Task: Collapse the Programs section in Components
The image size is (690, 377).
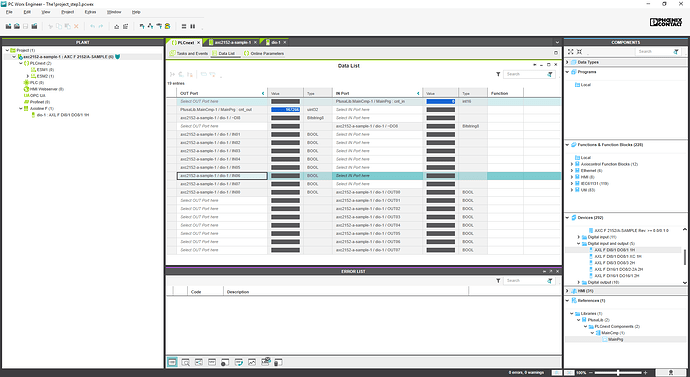Action: coord(567,72)
